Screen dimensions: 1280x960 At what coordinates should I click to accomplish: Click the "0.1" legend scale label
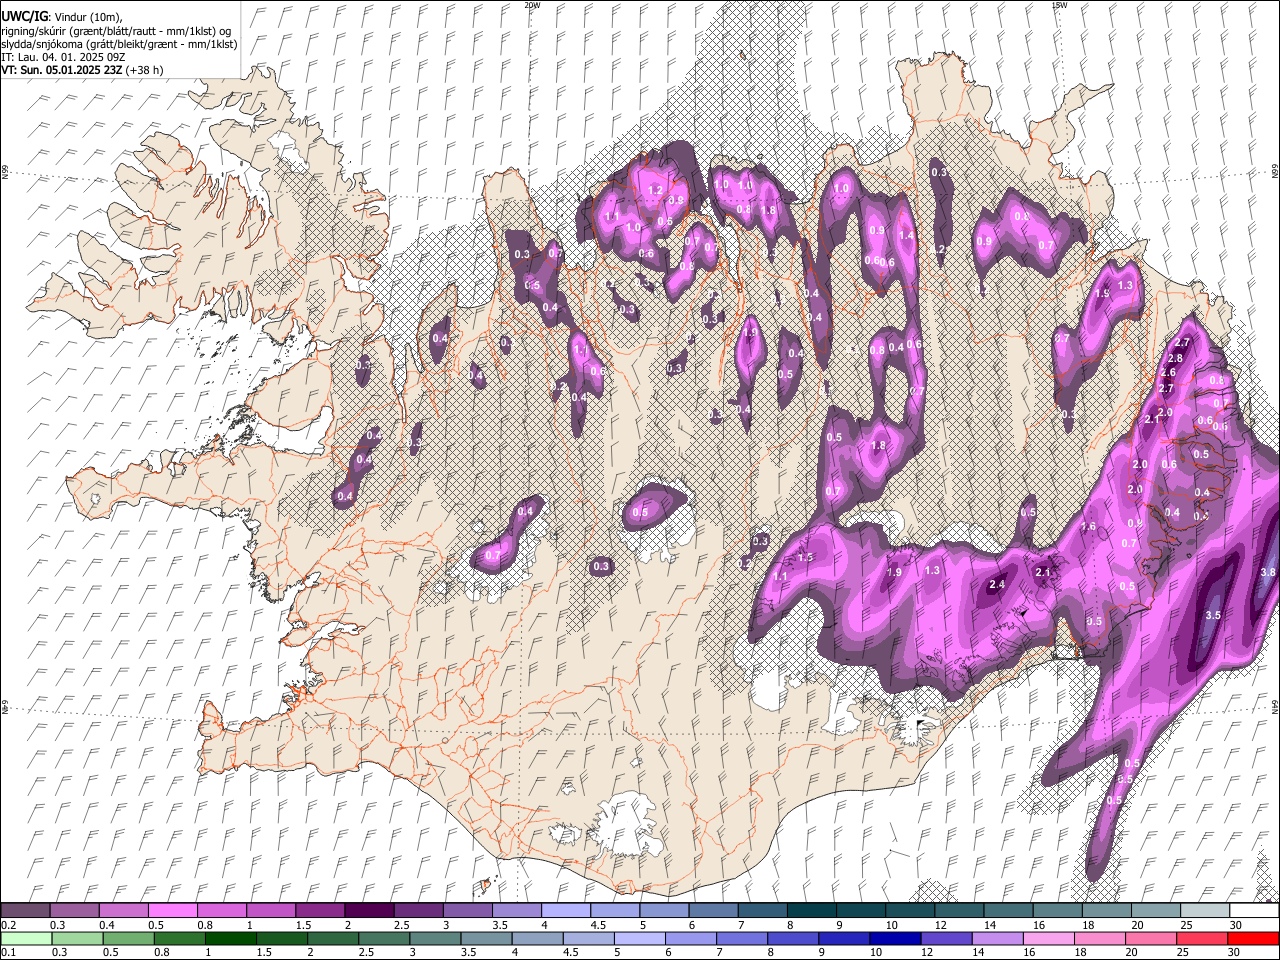point(8,952)
